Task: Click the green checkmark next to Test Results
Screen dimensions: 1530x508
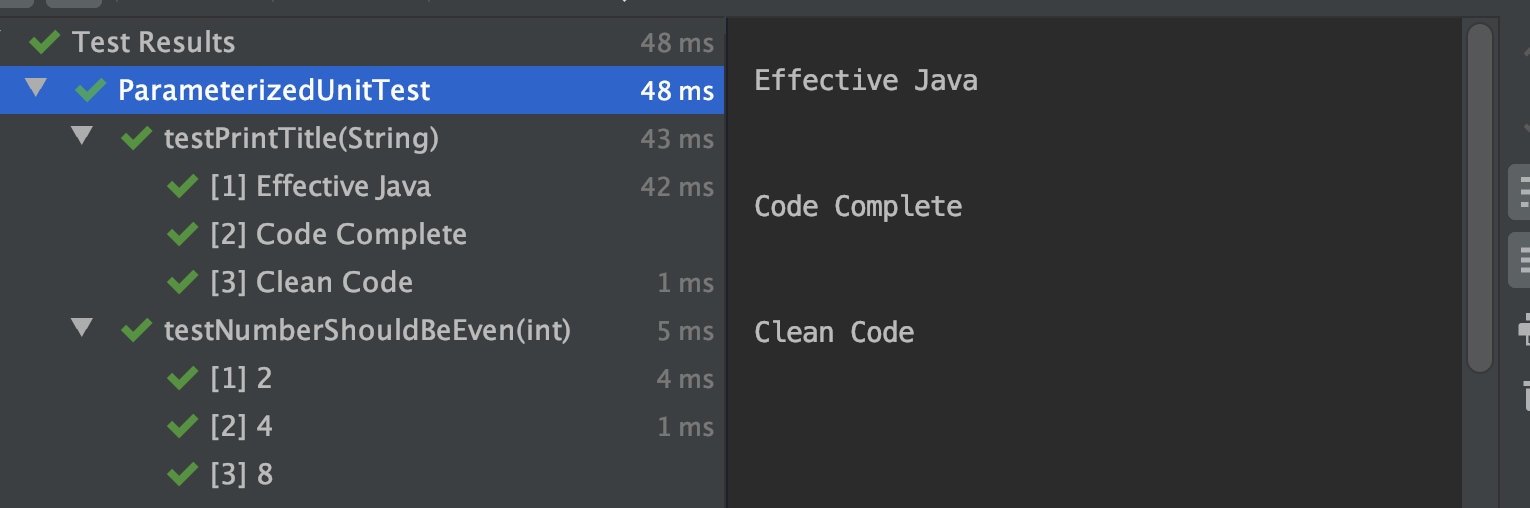Action: 44,42
